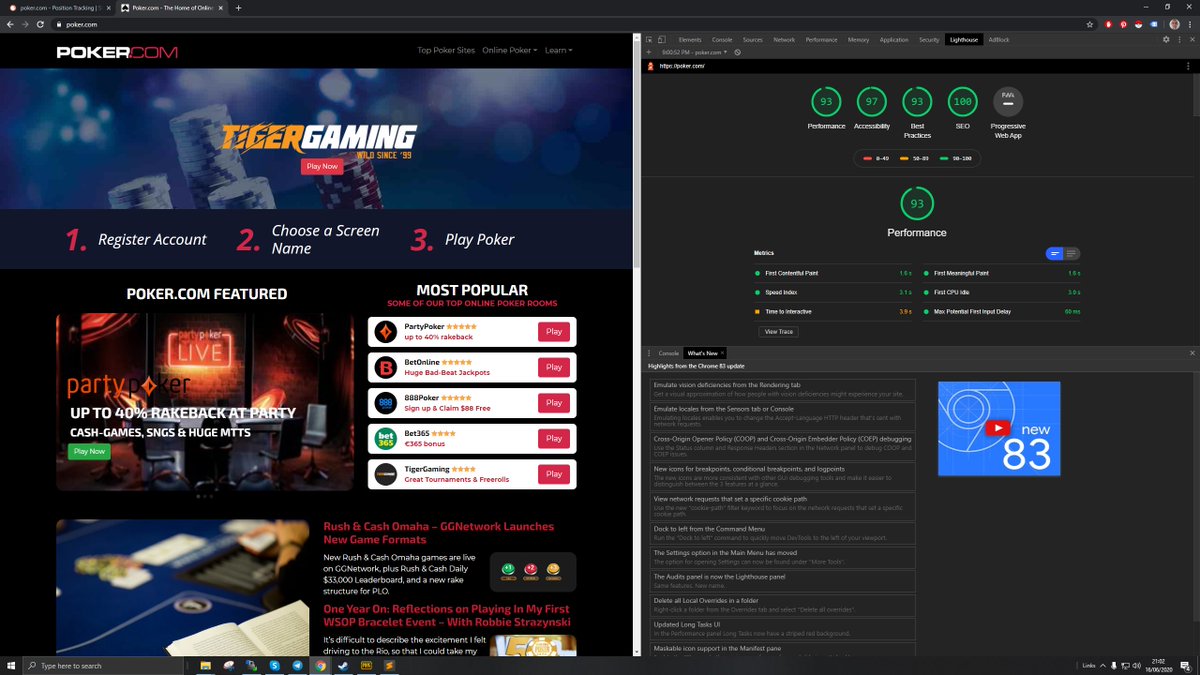Play the Chrome 83 YouTube video
This screenshot has width=1200, height=675.
point(996,428)
